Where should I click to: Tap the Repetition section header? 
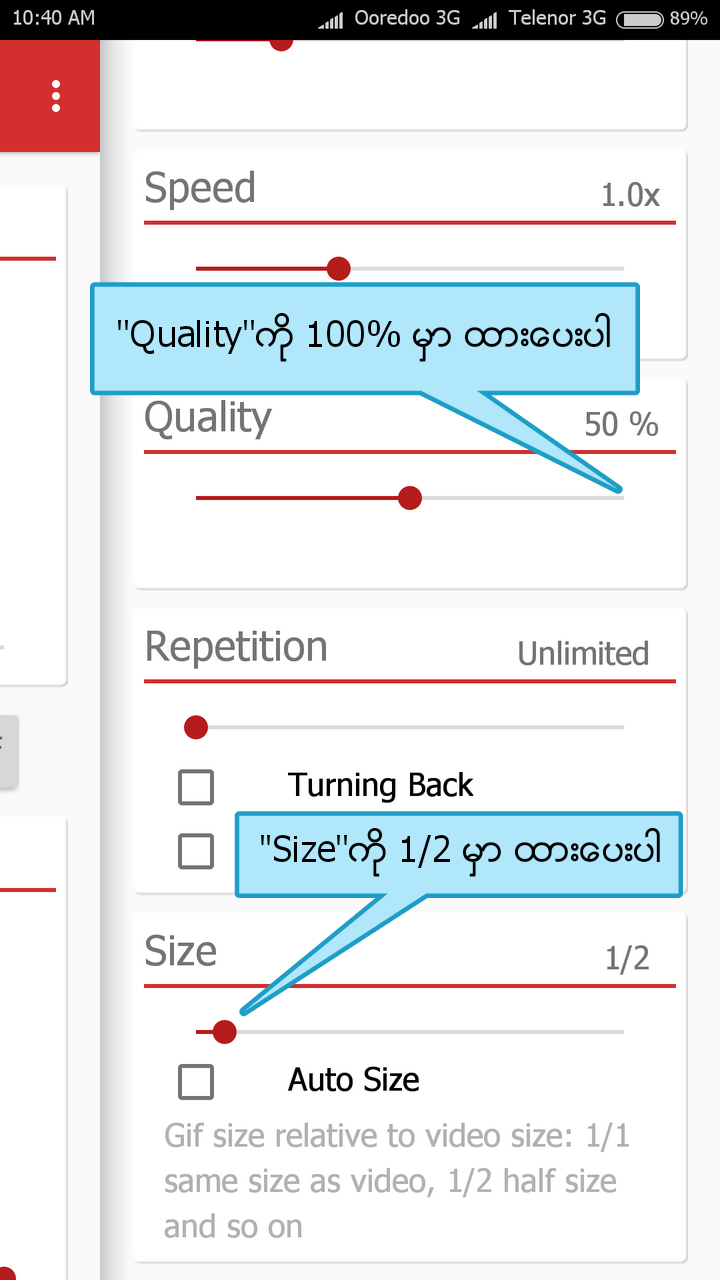pos(236,647)
